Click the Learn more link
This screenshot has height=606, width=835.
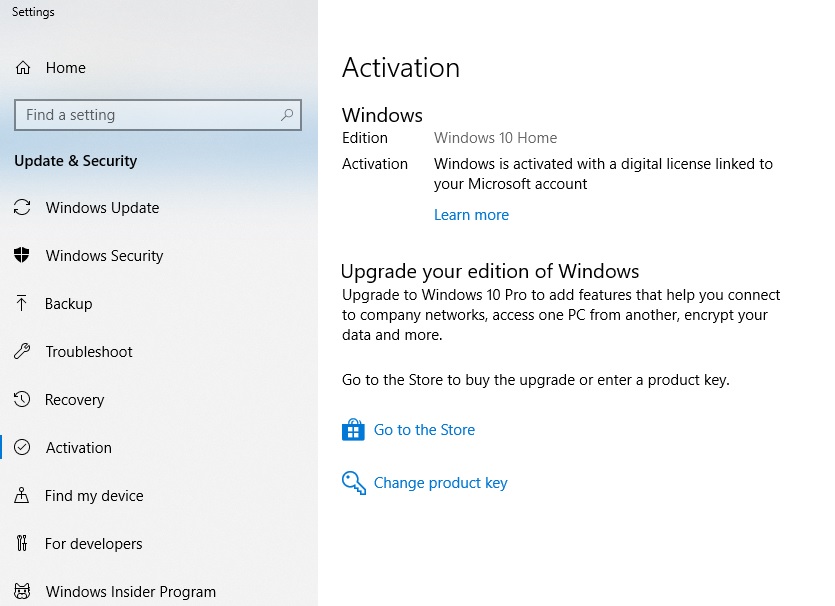click(471, 215)
